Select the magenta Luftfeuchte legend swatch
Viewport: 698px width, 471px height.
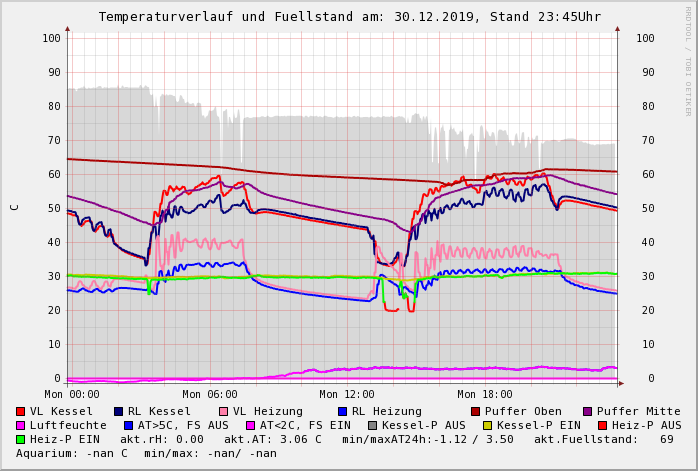[20, 425]
